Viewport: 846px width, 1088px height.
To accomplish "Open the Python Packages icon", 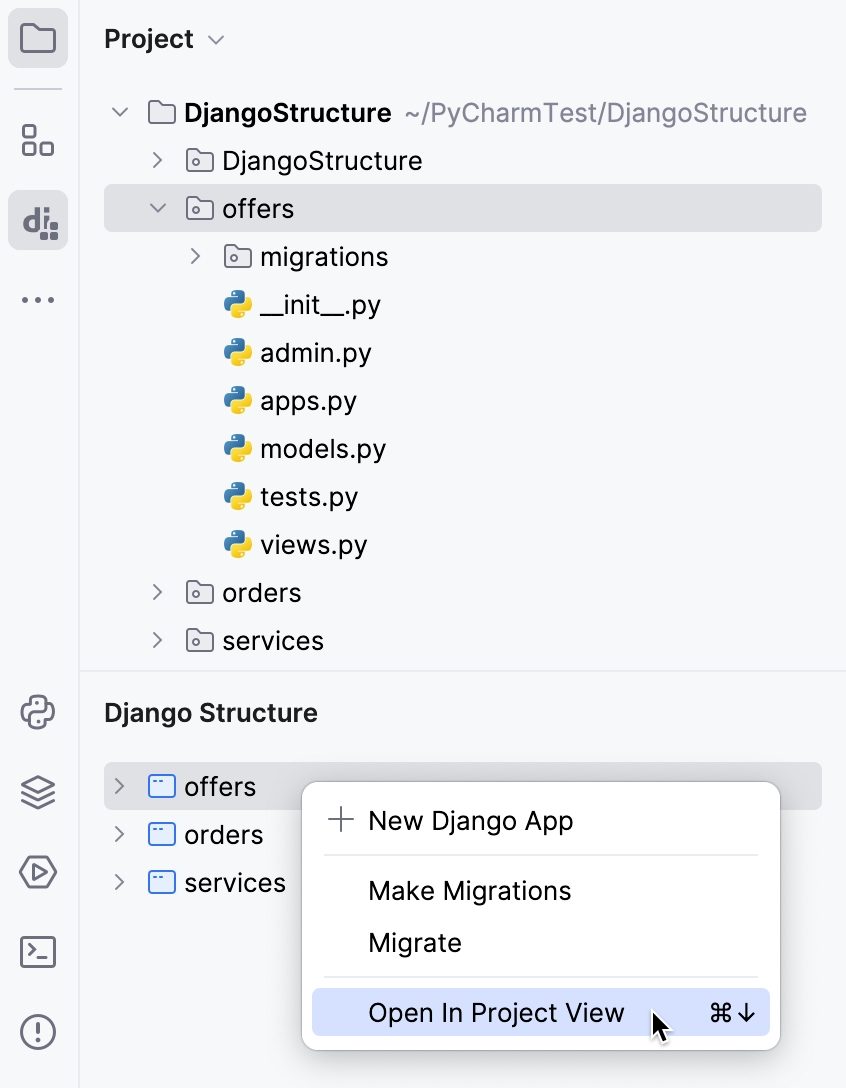I will click(x=38, y=713).
